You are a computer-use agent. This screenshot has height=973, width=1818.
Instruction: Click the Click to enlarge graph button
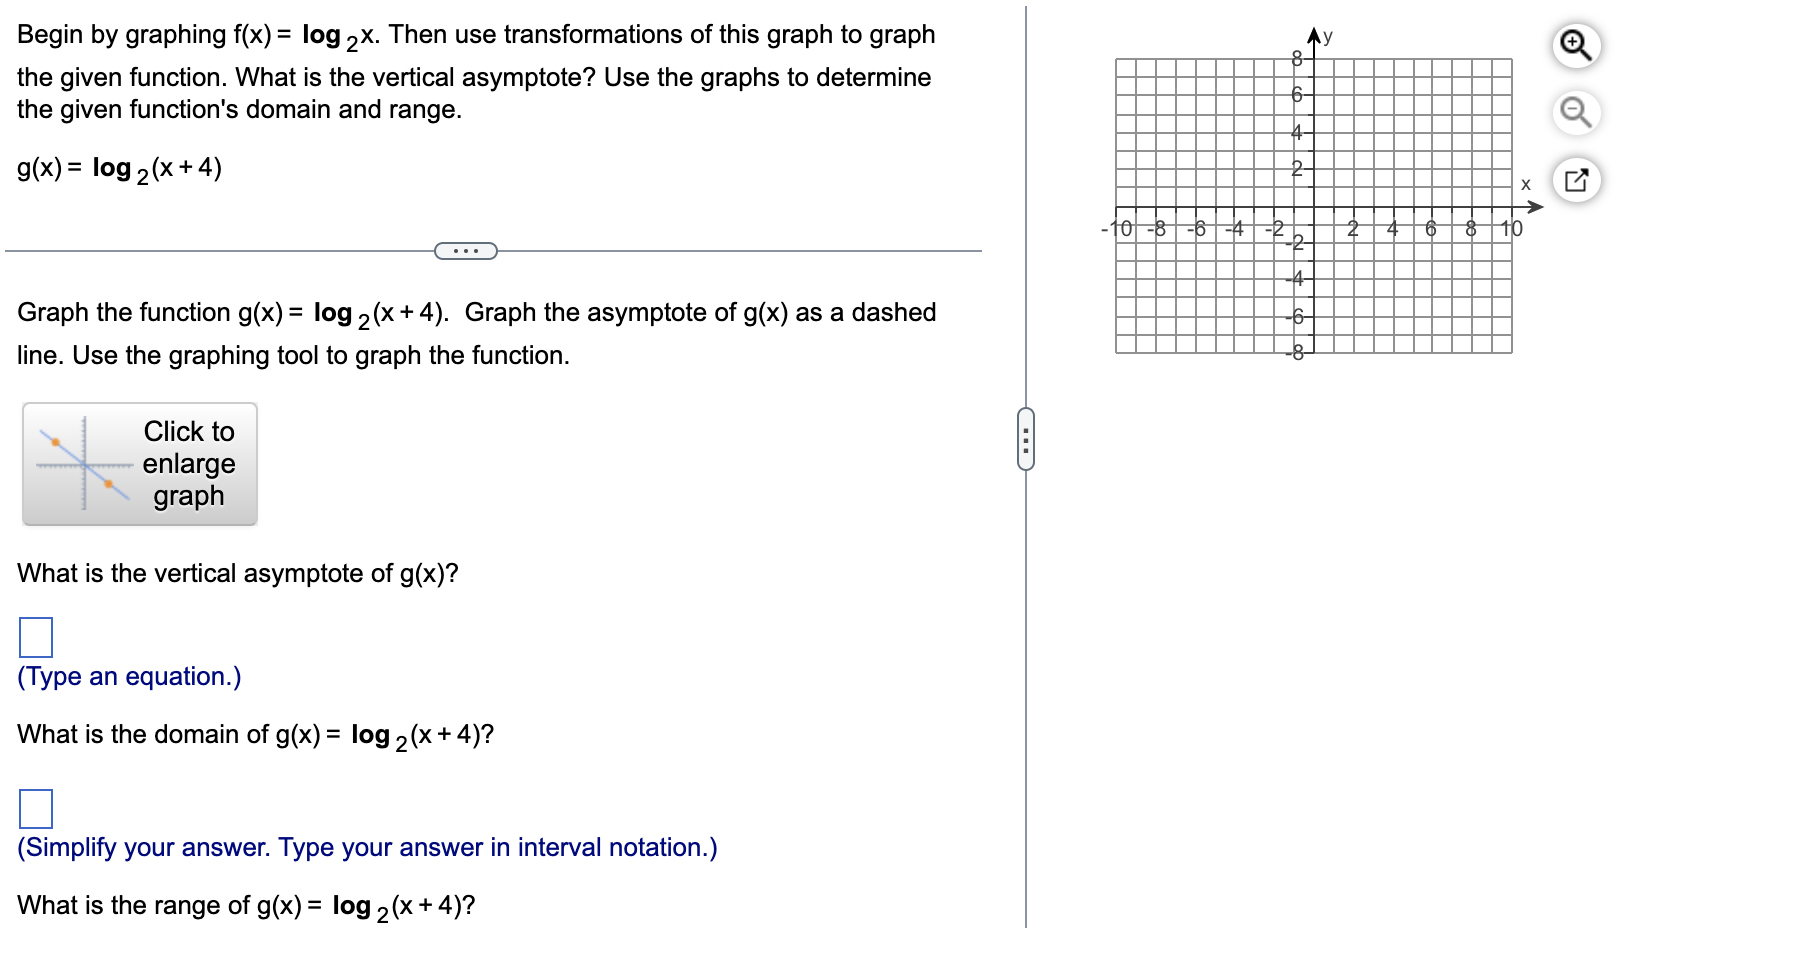click(x=140, y=464)
